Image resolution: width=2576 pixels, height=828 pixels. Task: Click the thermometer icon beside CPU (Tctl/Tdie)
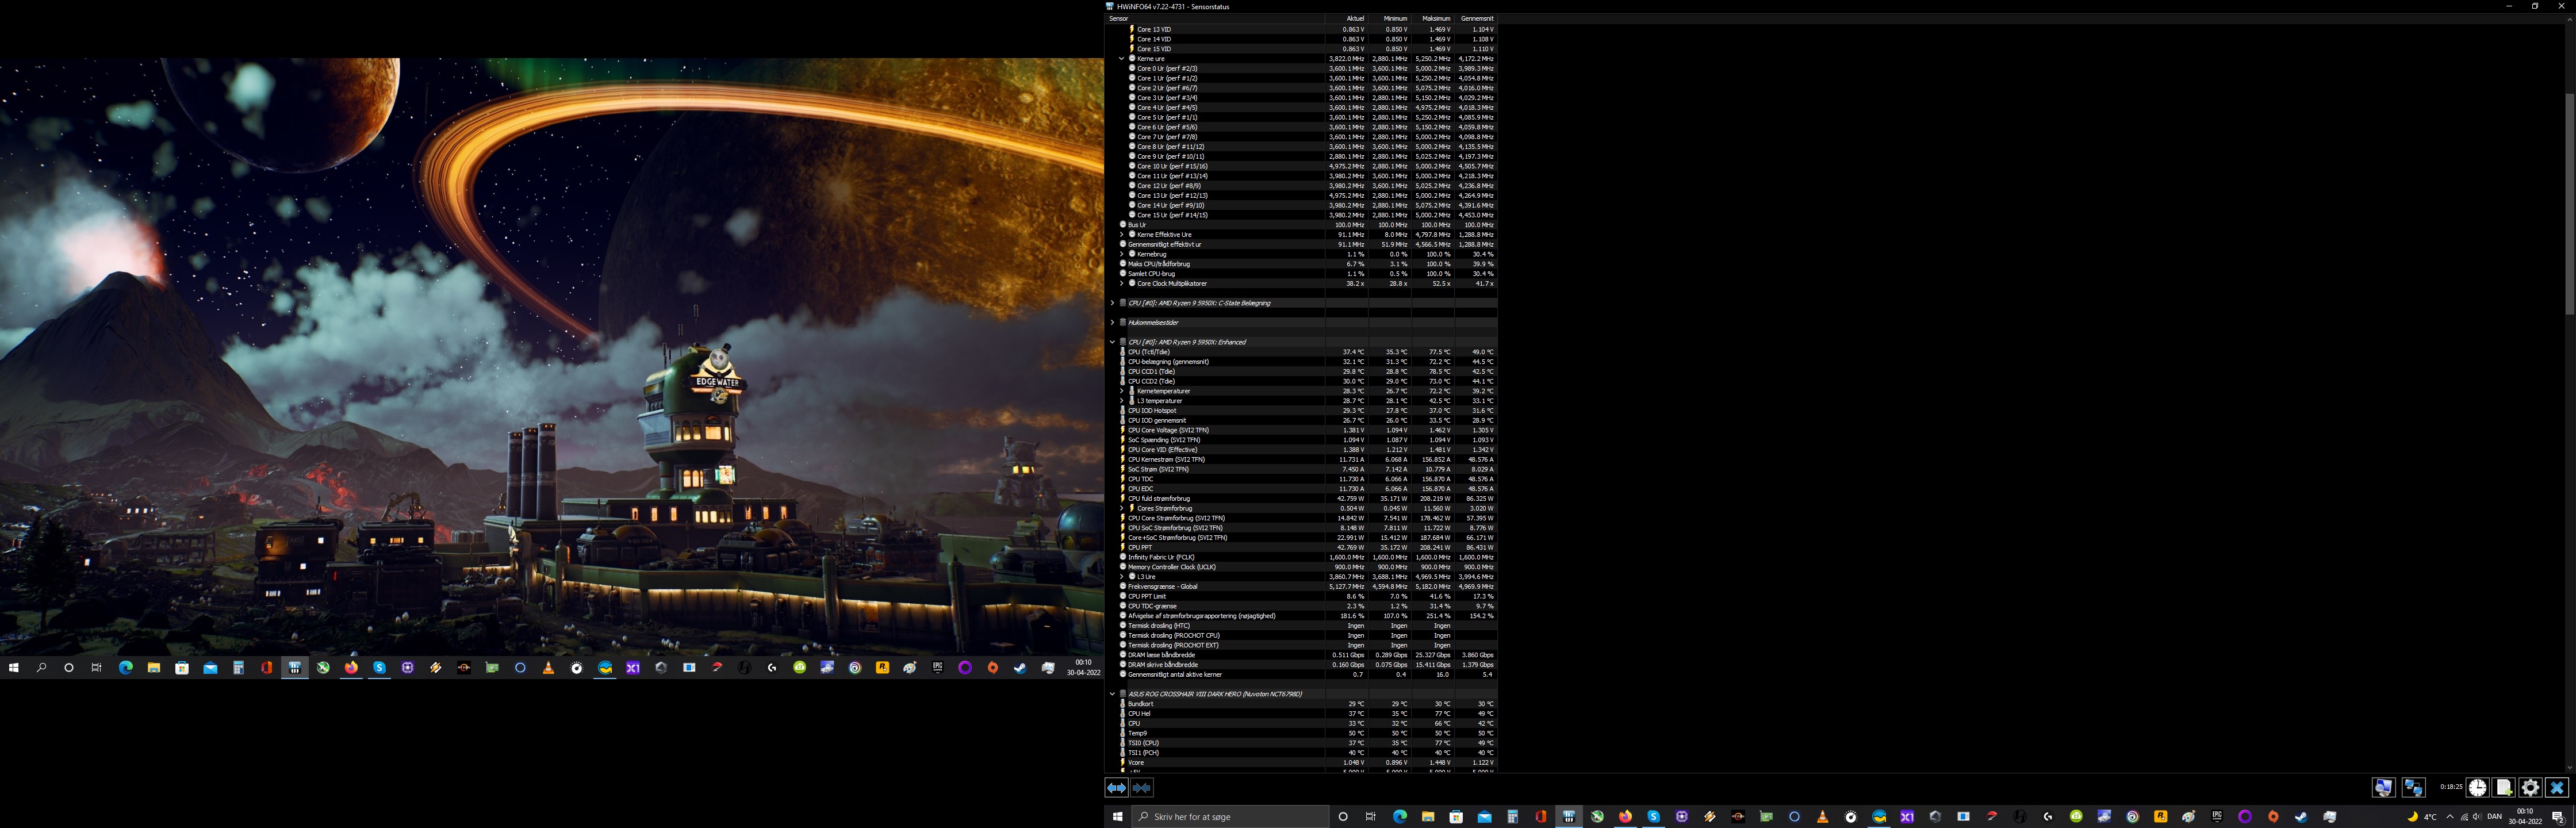pos(1123,352)
